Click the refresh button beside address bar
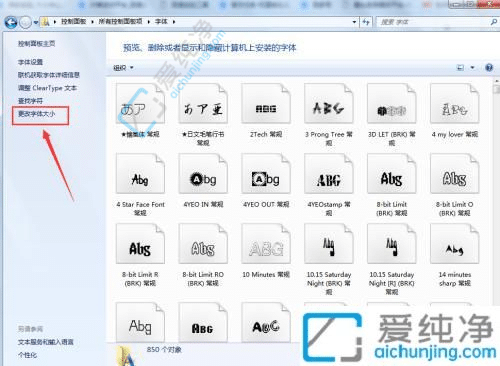500x366 pixels. tap(366, 22)
